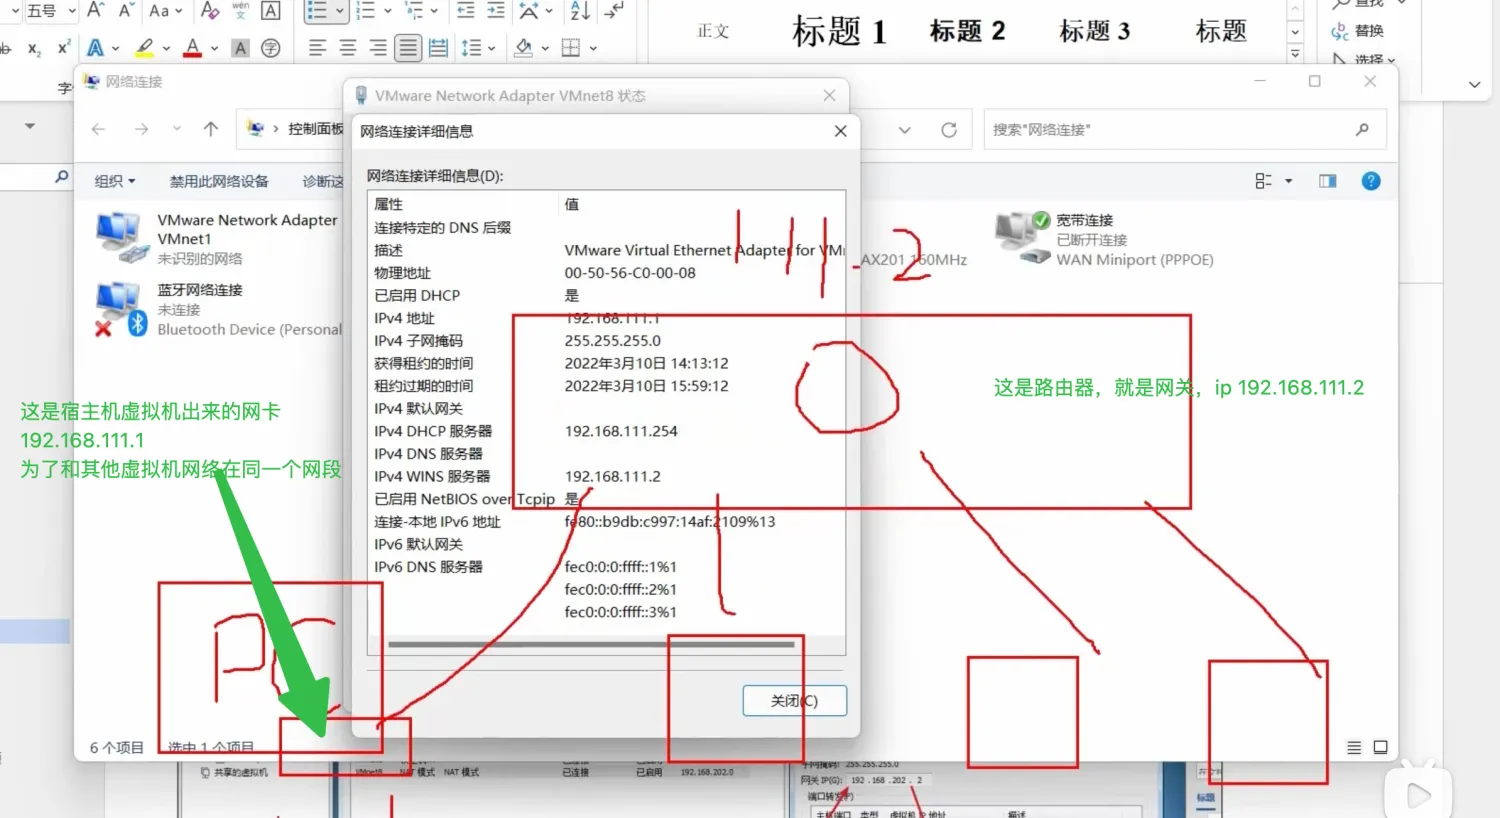This screenshot has height=818, width=1500.
Task: Open the 五号 font size dropdown
Action: (x=50, y=11)
